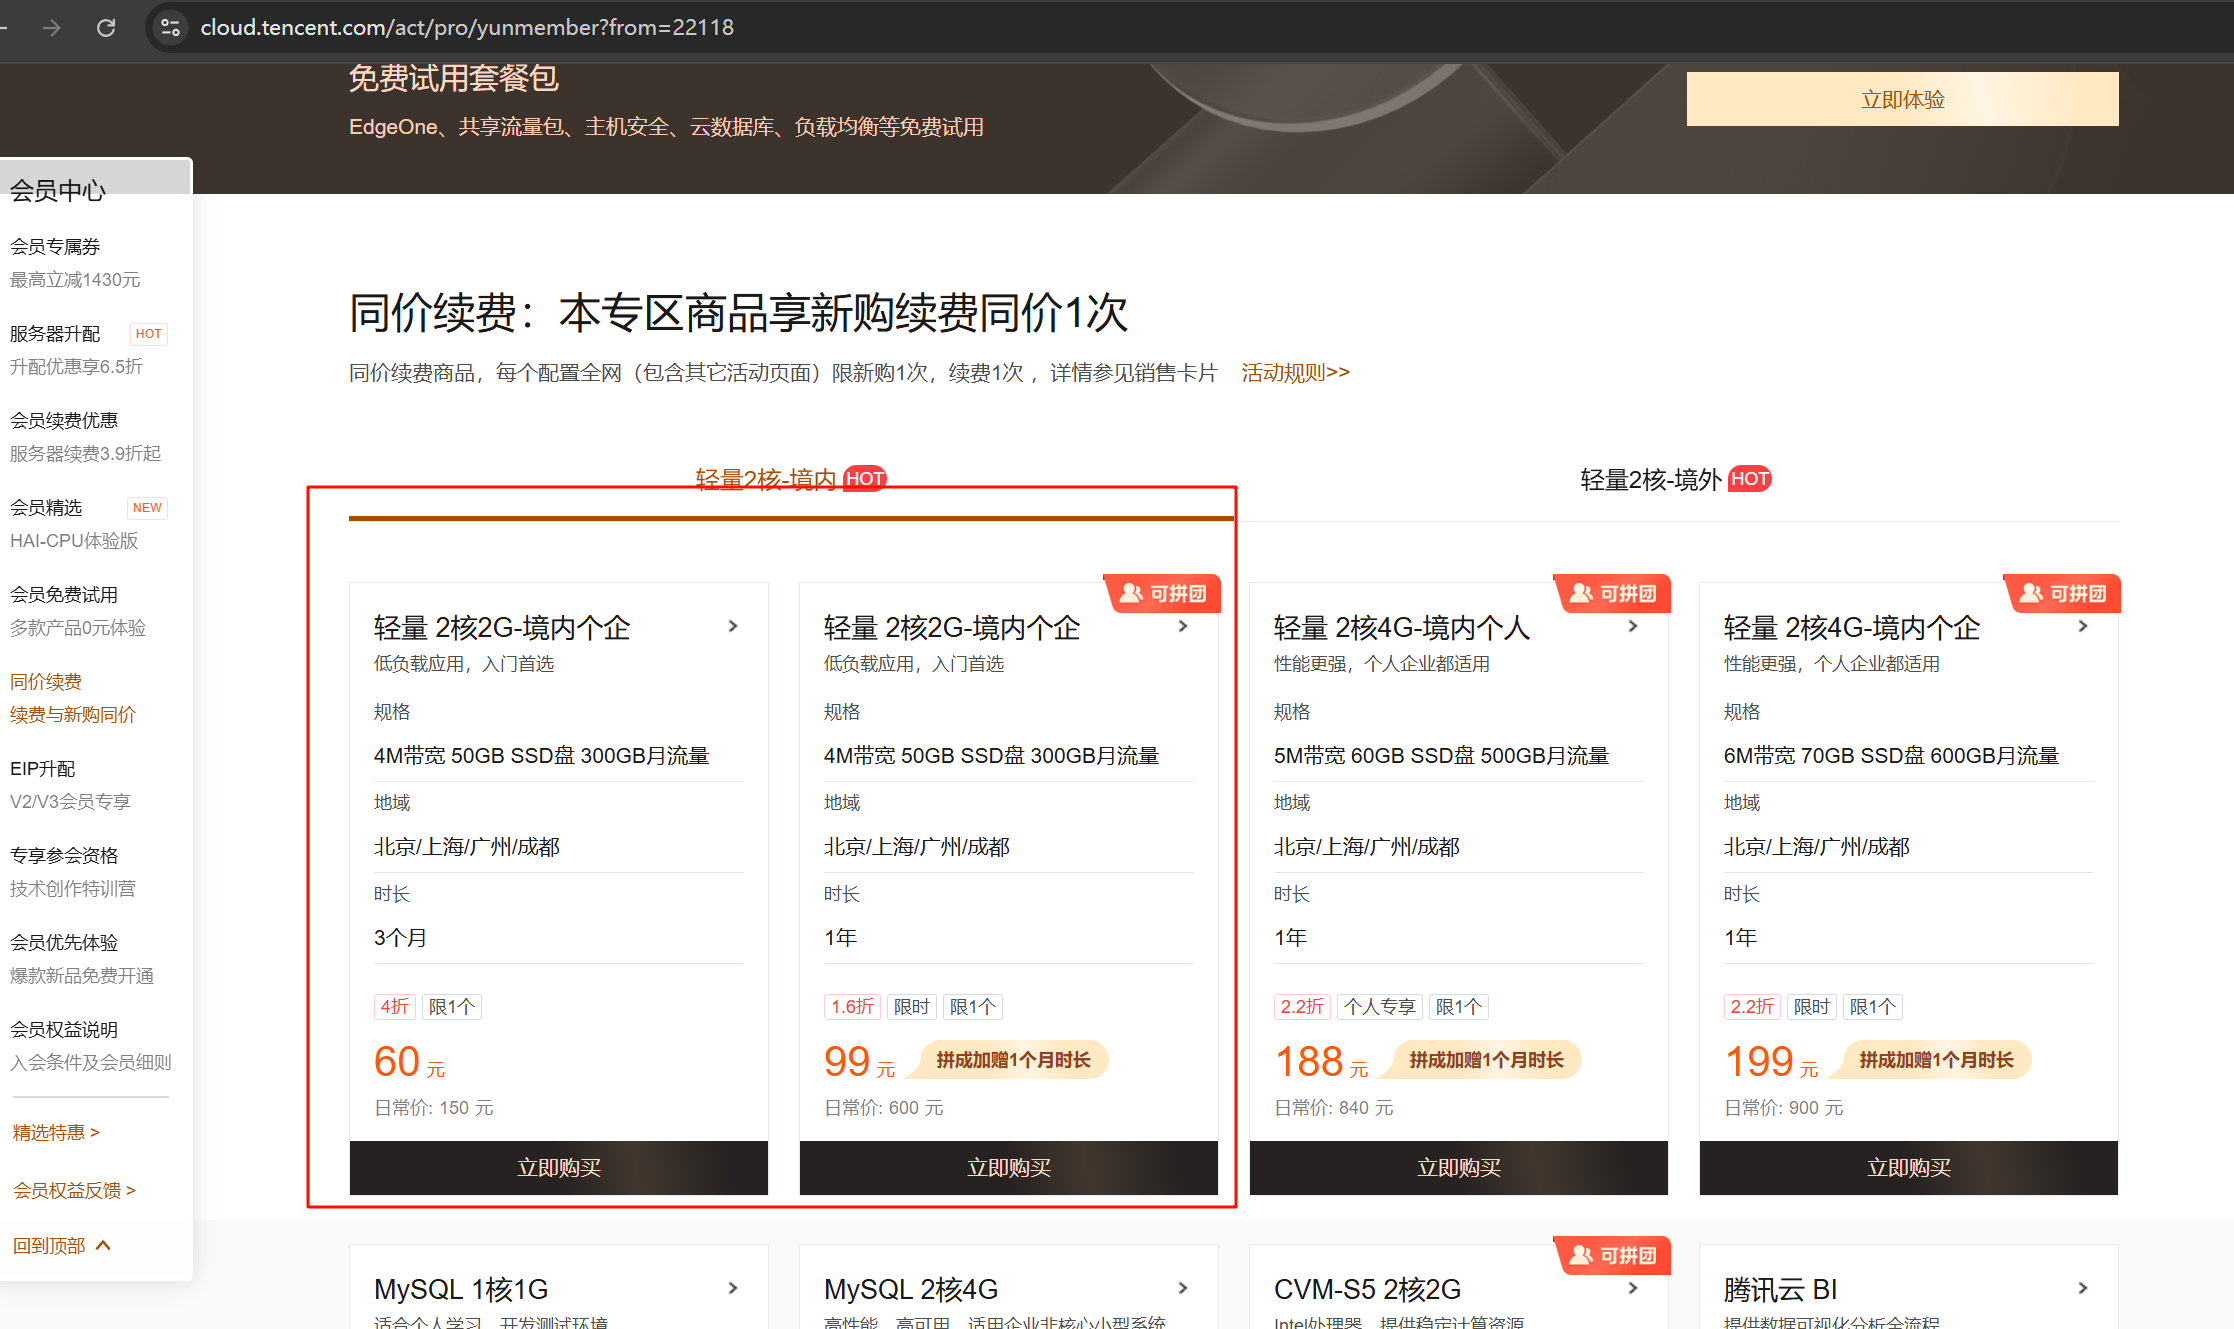The height and width of the screenshot is (1329, 2234).
Task: Open site info icon in address bar
Action: click(x=171, y=28)
